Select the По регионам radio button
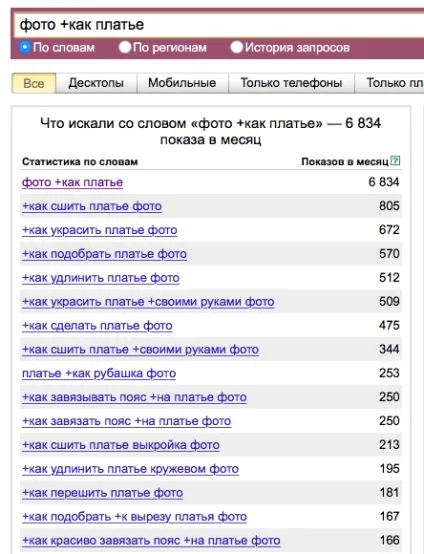 (125, 47)
